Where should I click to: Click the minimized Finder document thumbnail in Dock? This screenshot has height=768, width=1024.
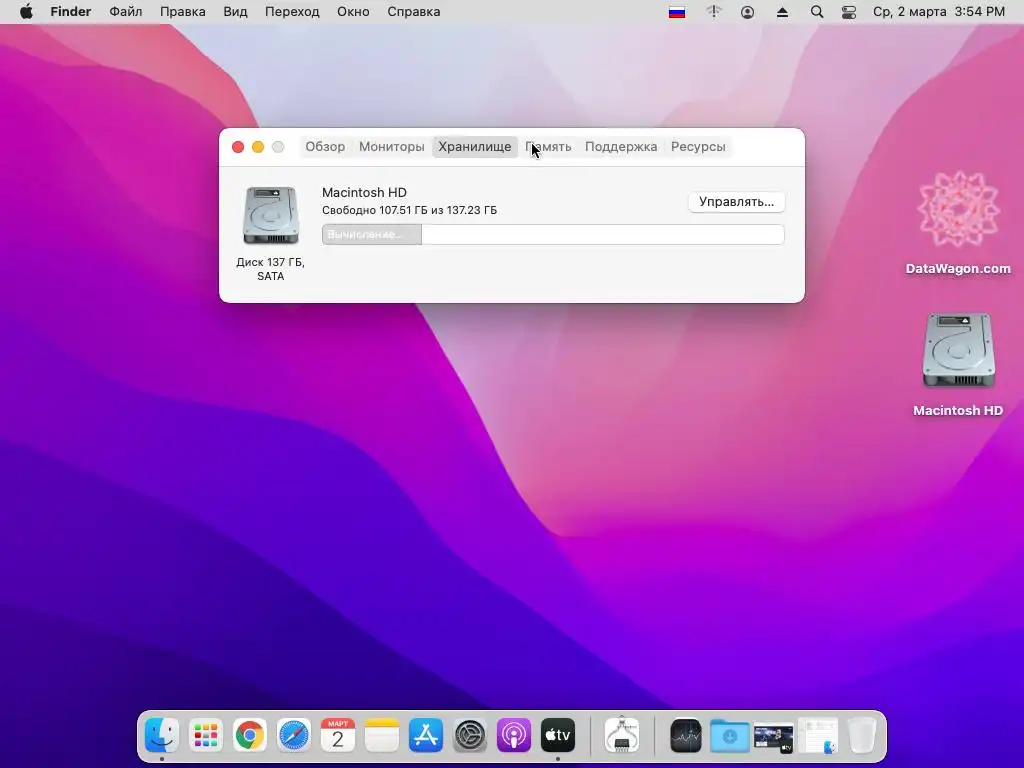coord(818,736)
